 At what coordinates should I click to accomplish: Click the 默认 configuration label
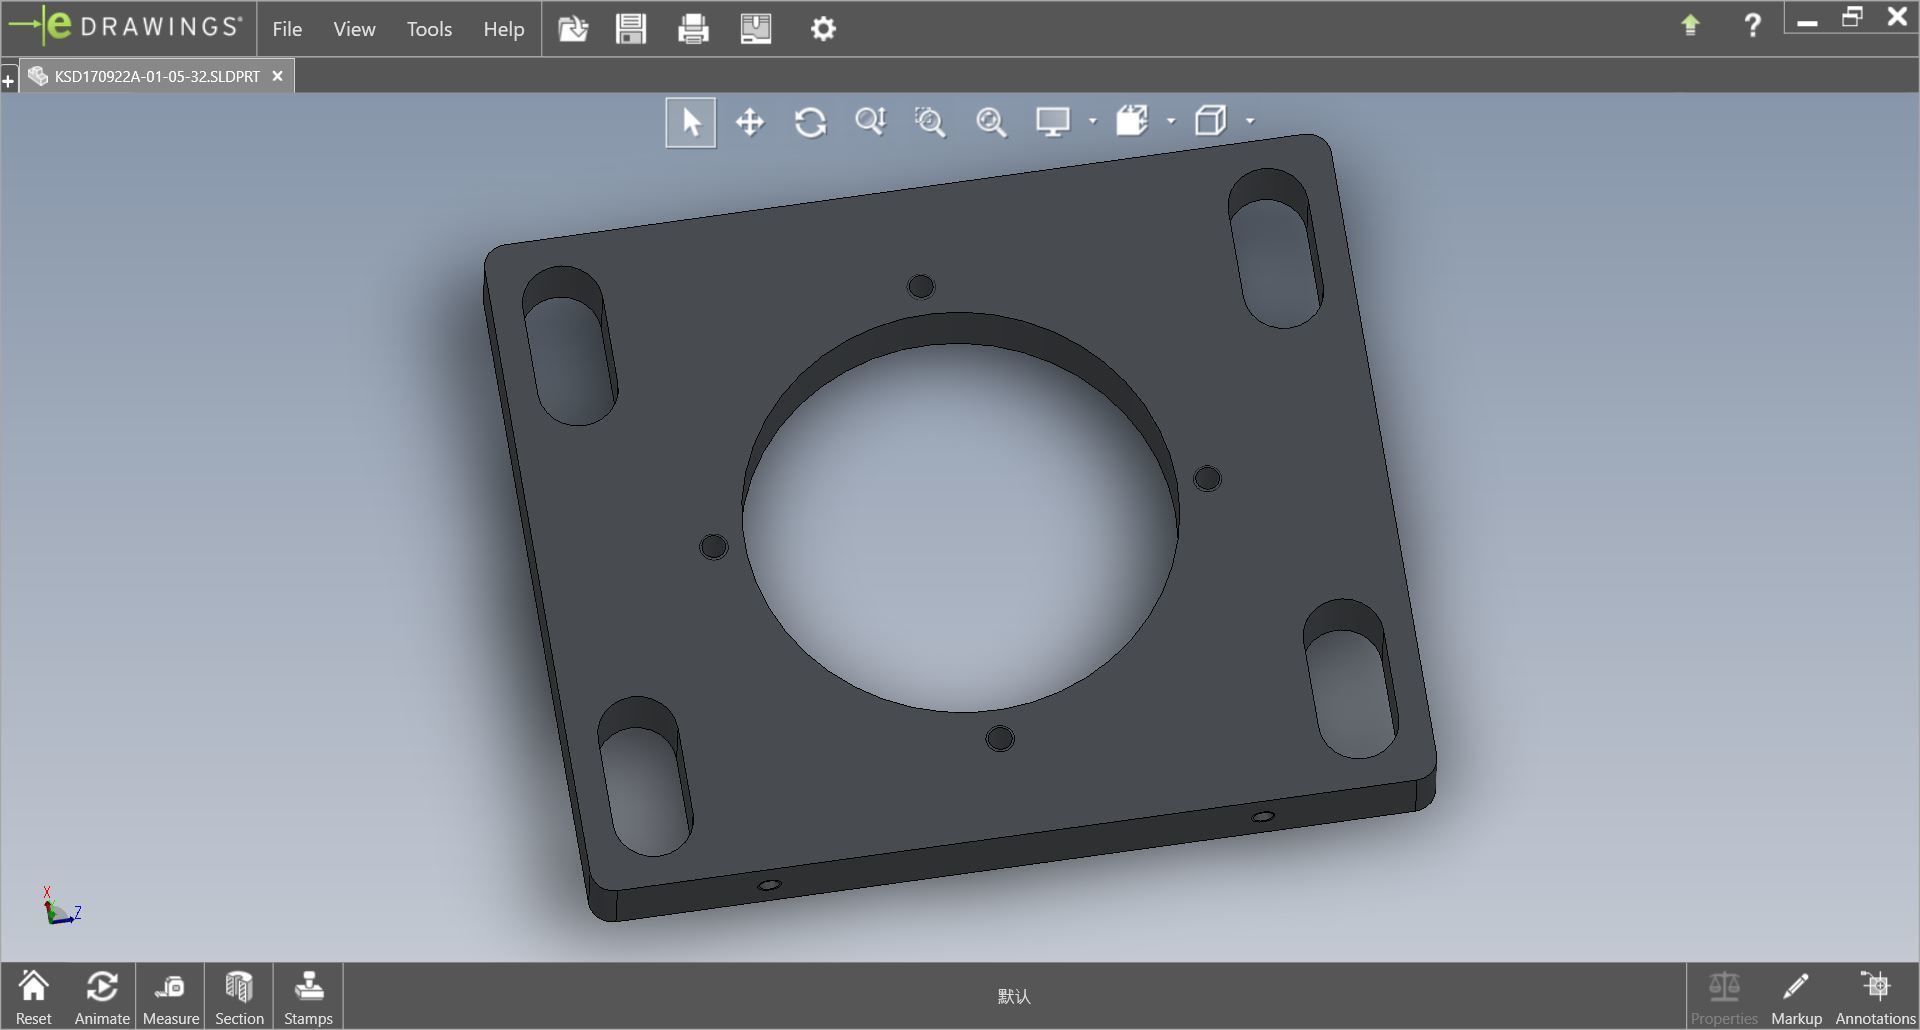(x=1014, y=996)
